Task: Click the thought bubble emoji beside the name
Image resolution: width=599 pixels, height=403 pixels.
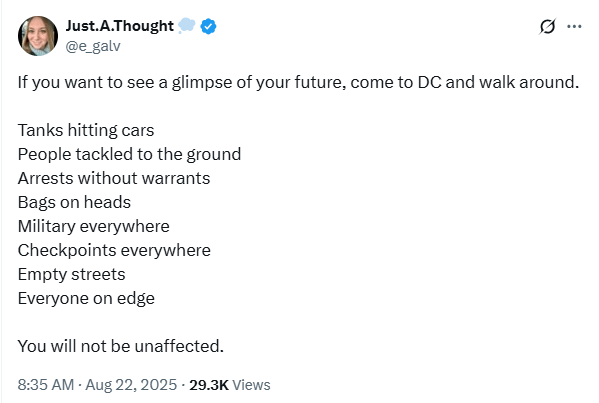Action: pyautogui.click(x=186, y=26)
